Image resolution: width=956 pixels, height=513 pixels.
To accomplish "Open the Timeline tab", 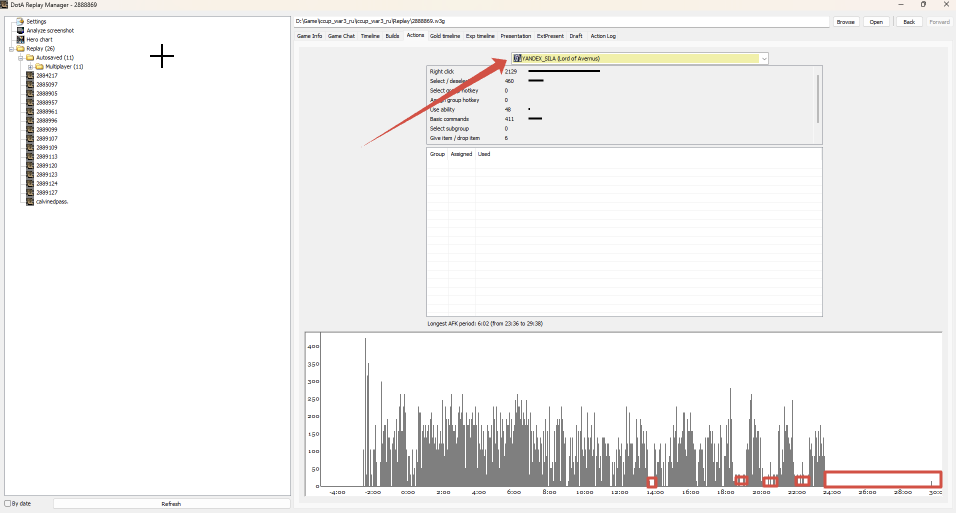I will point(370,36).
